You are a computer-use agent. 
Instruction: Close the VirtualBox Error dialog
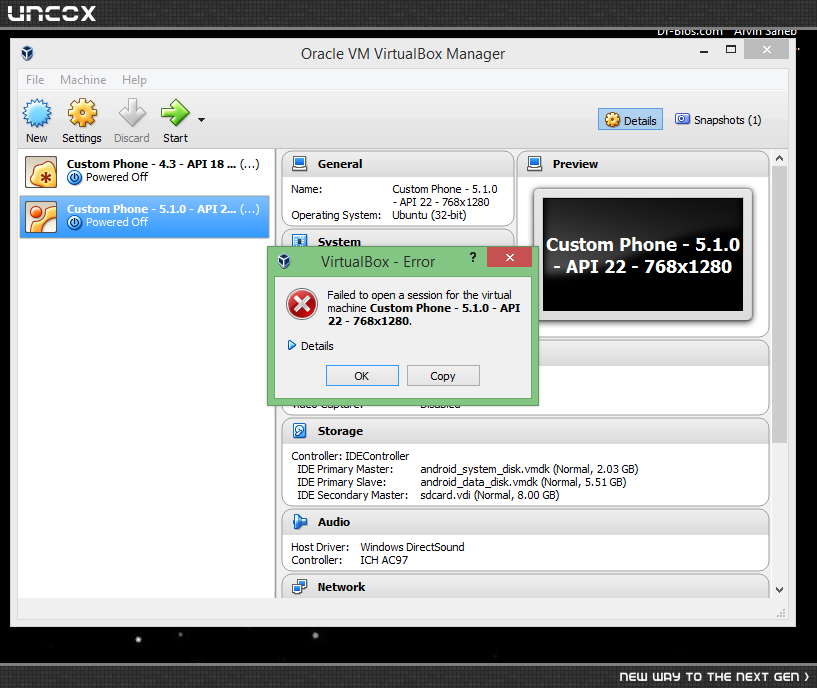point(510,257)
